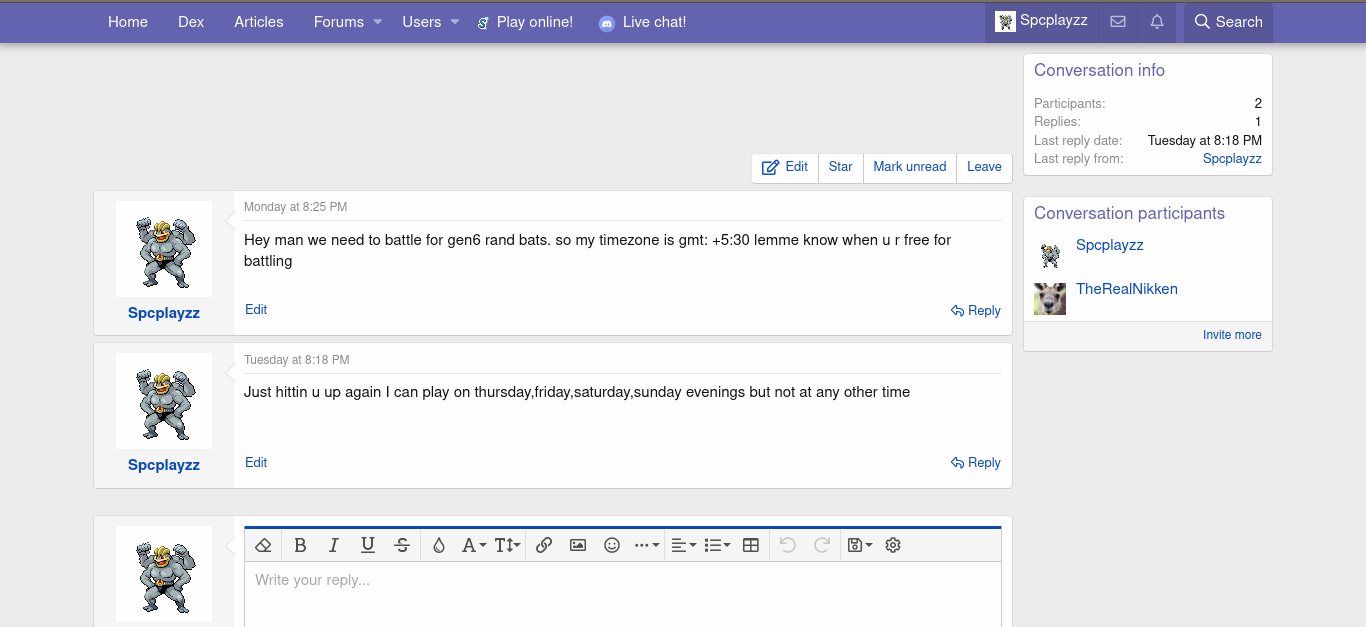Open the alerts bell icon

pos(1157,22)
